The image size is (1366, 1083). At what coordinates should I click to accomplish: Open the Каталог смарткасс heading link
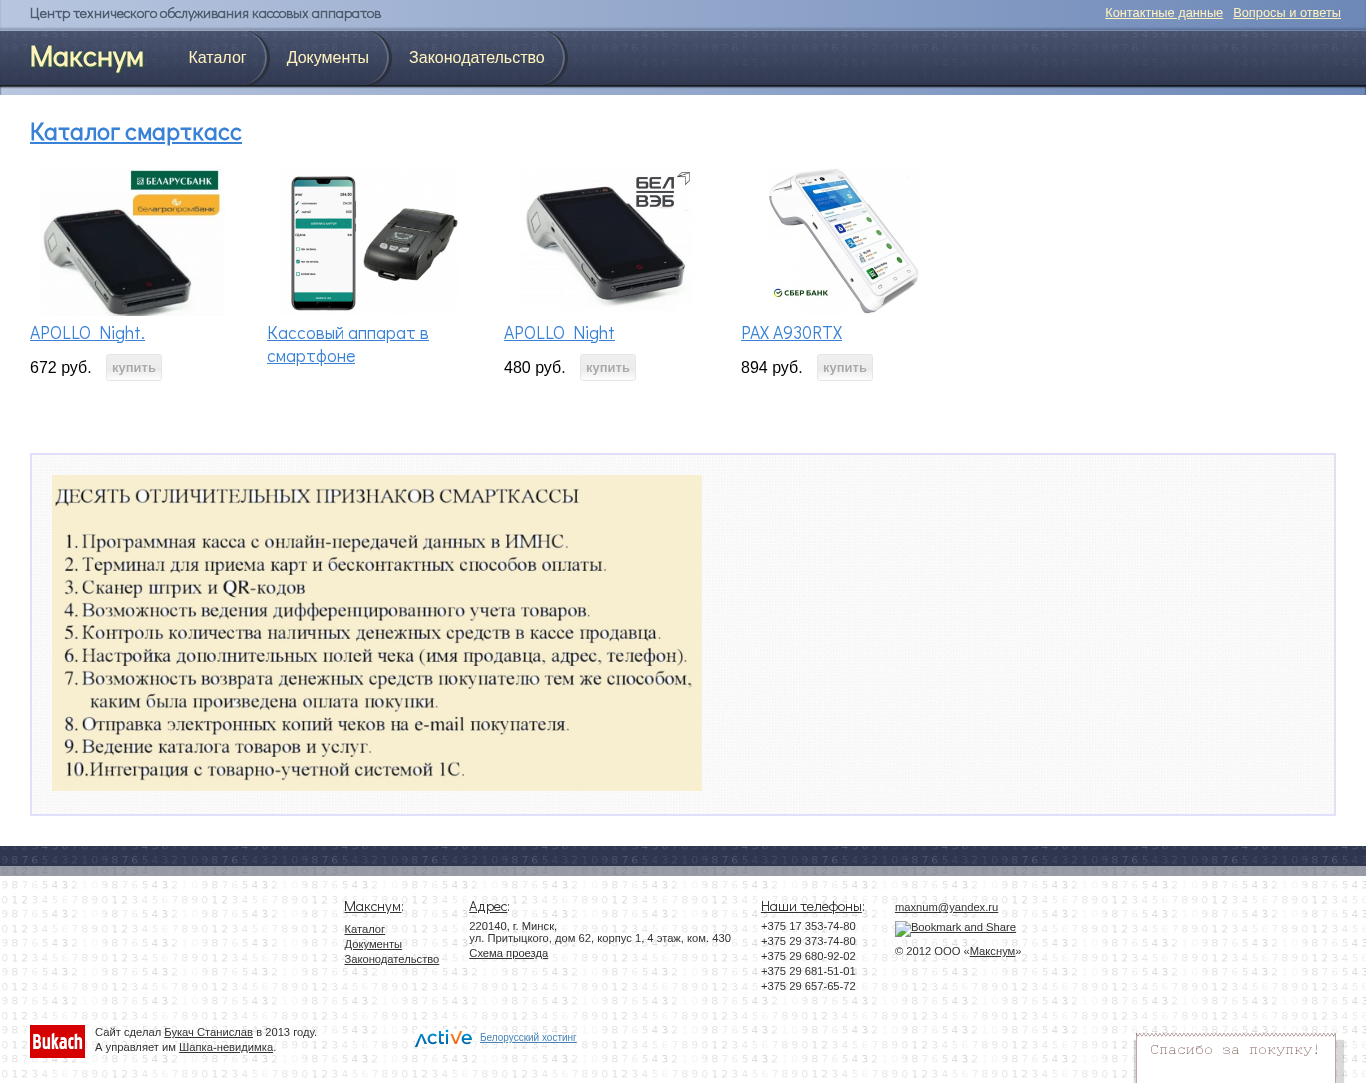pyautogui.click(x=136, y=132)
